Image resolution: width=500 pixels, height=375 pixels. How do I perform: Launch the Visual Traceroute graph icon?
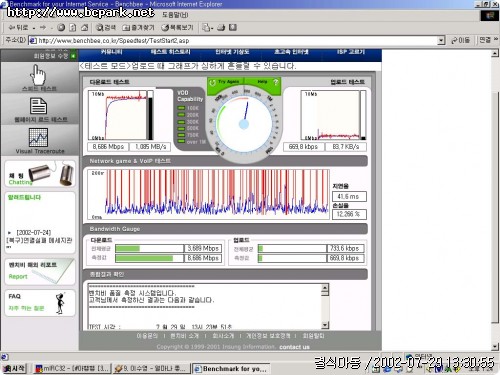38,137
